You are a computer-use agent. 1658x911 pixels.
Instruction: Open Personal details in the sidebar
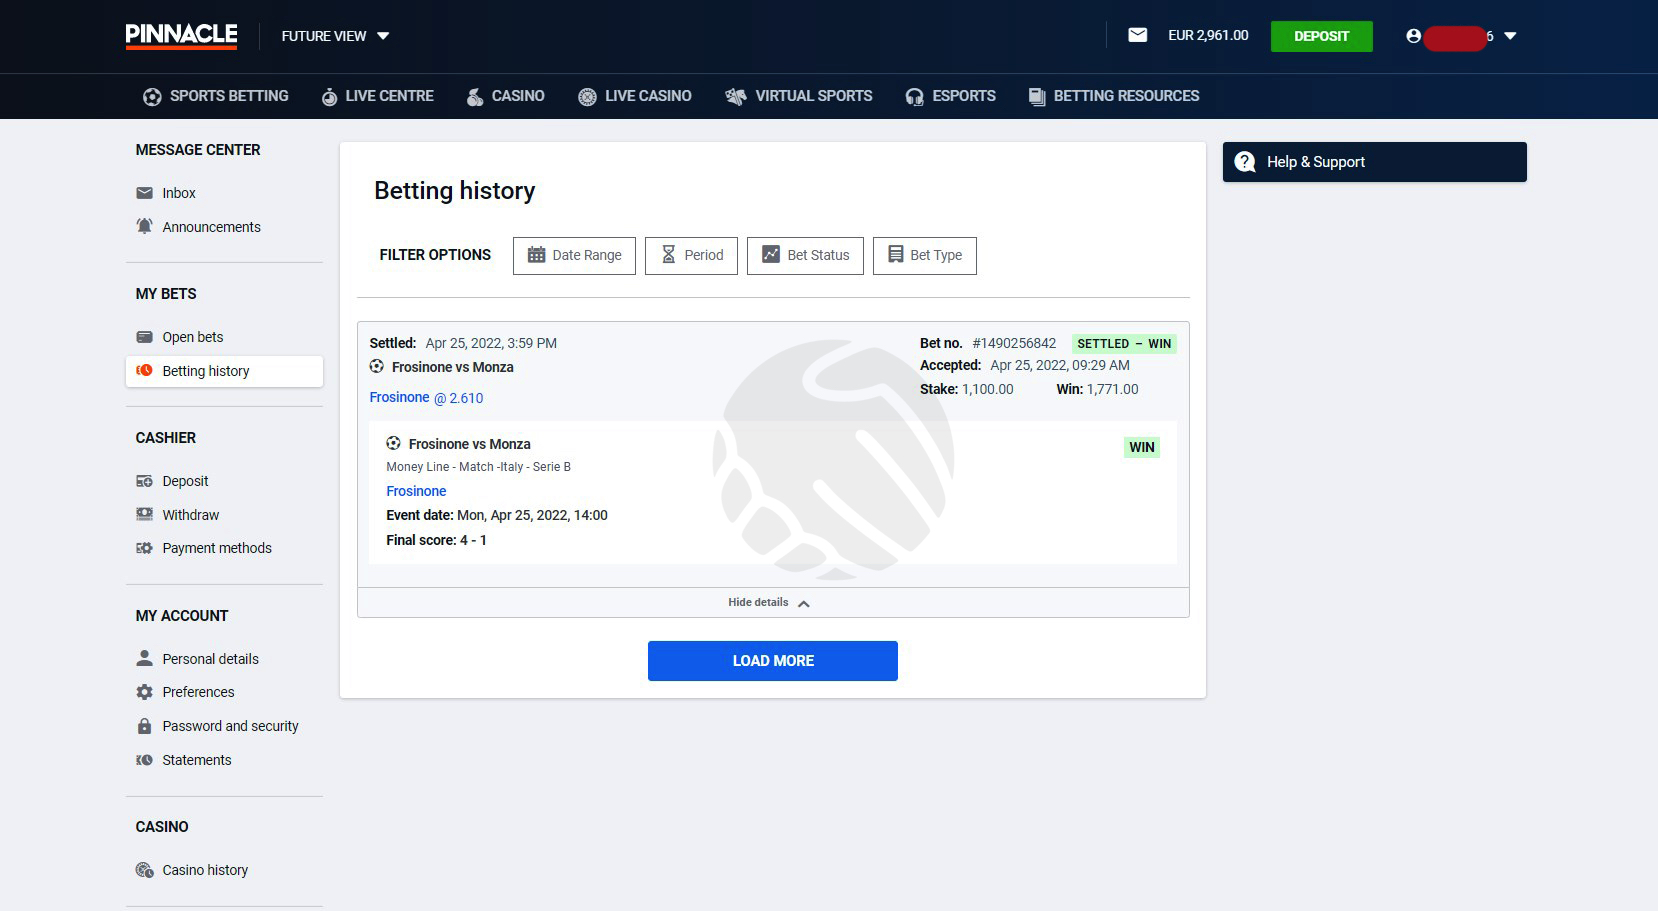pyautogui.click(x=210, y=659)
